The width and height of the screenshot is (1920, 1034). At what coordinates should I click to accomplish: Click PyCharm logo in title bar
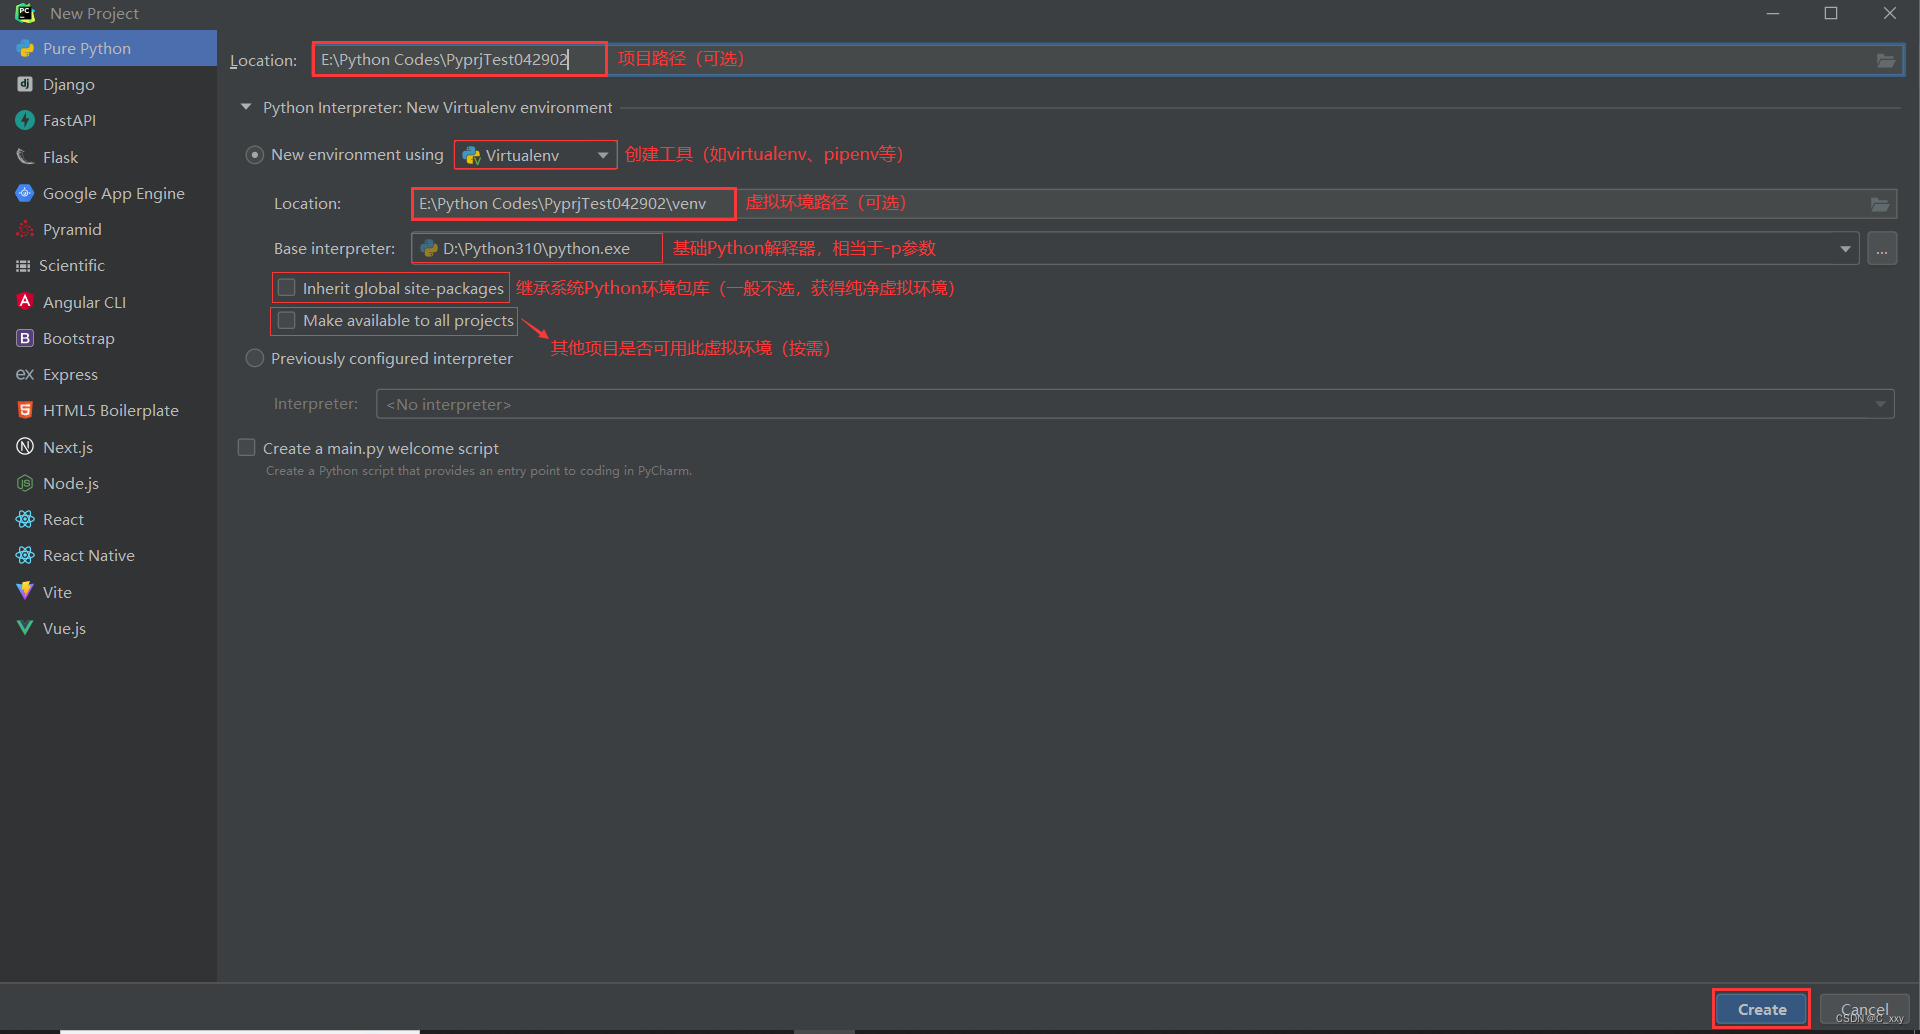click(x=25, y=13)
